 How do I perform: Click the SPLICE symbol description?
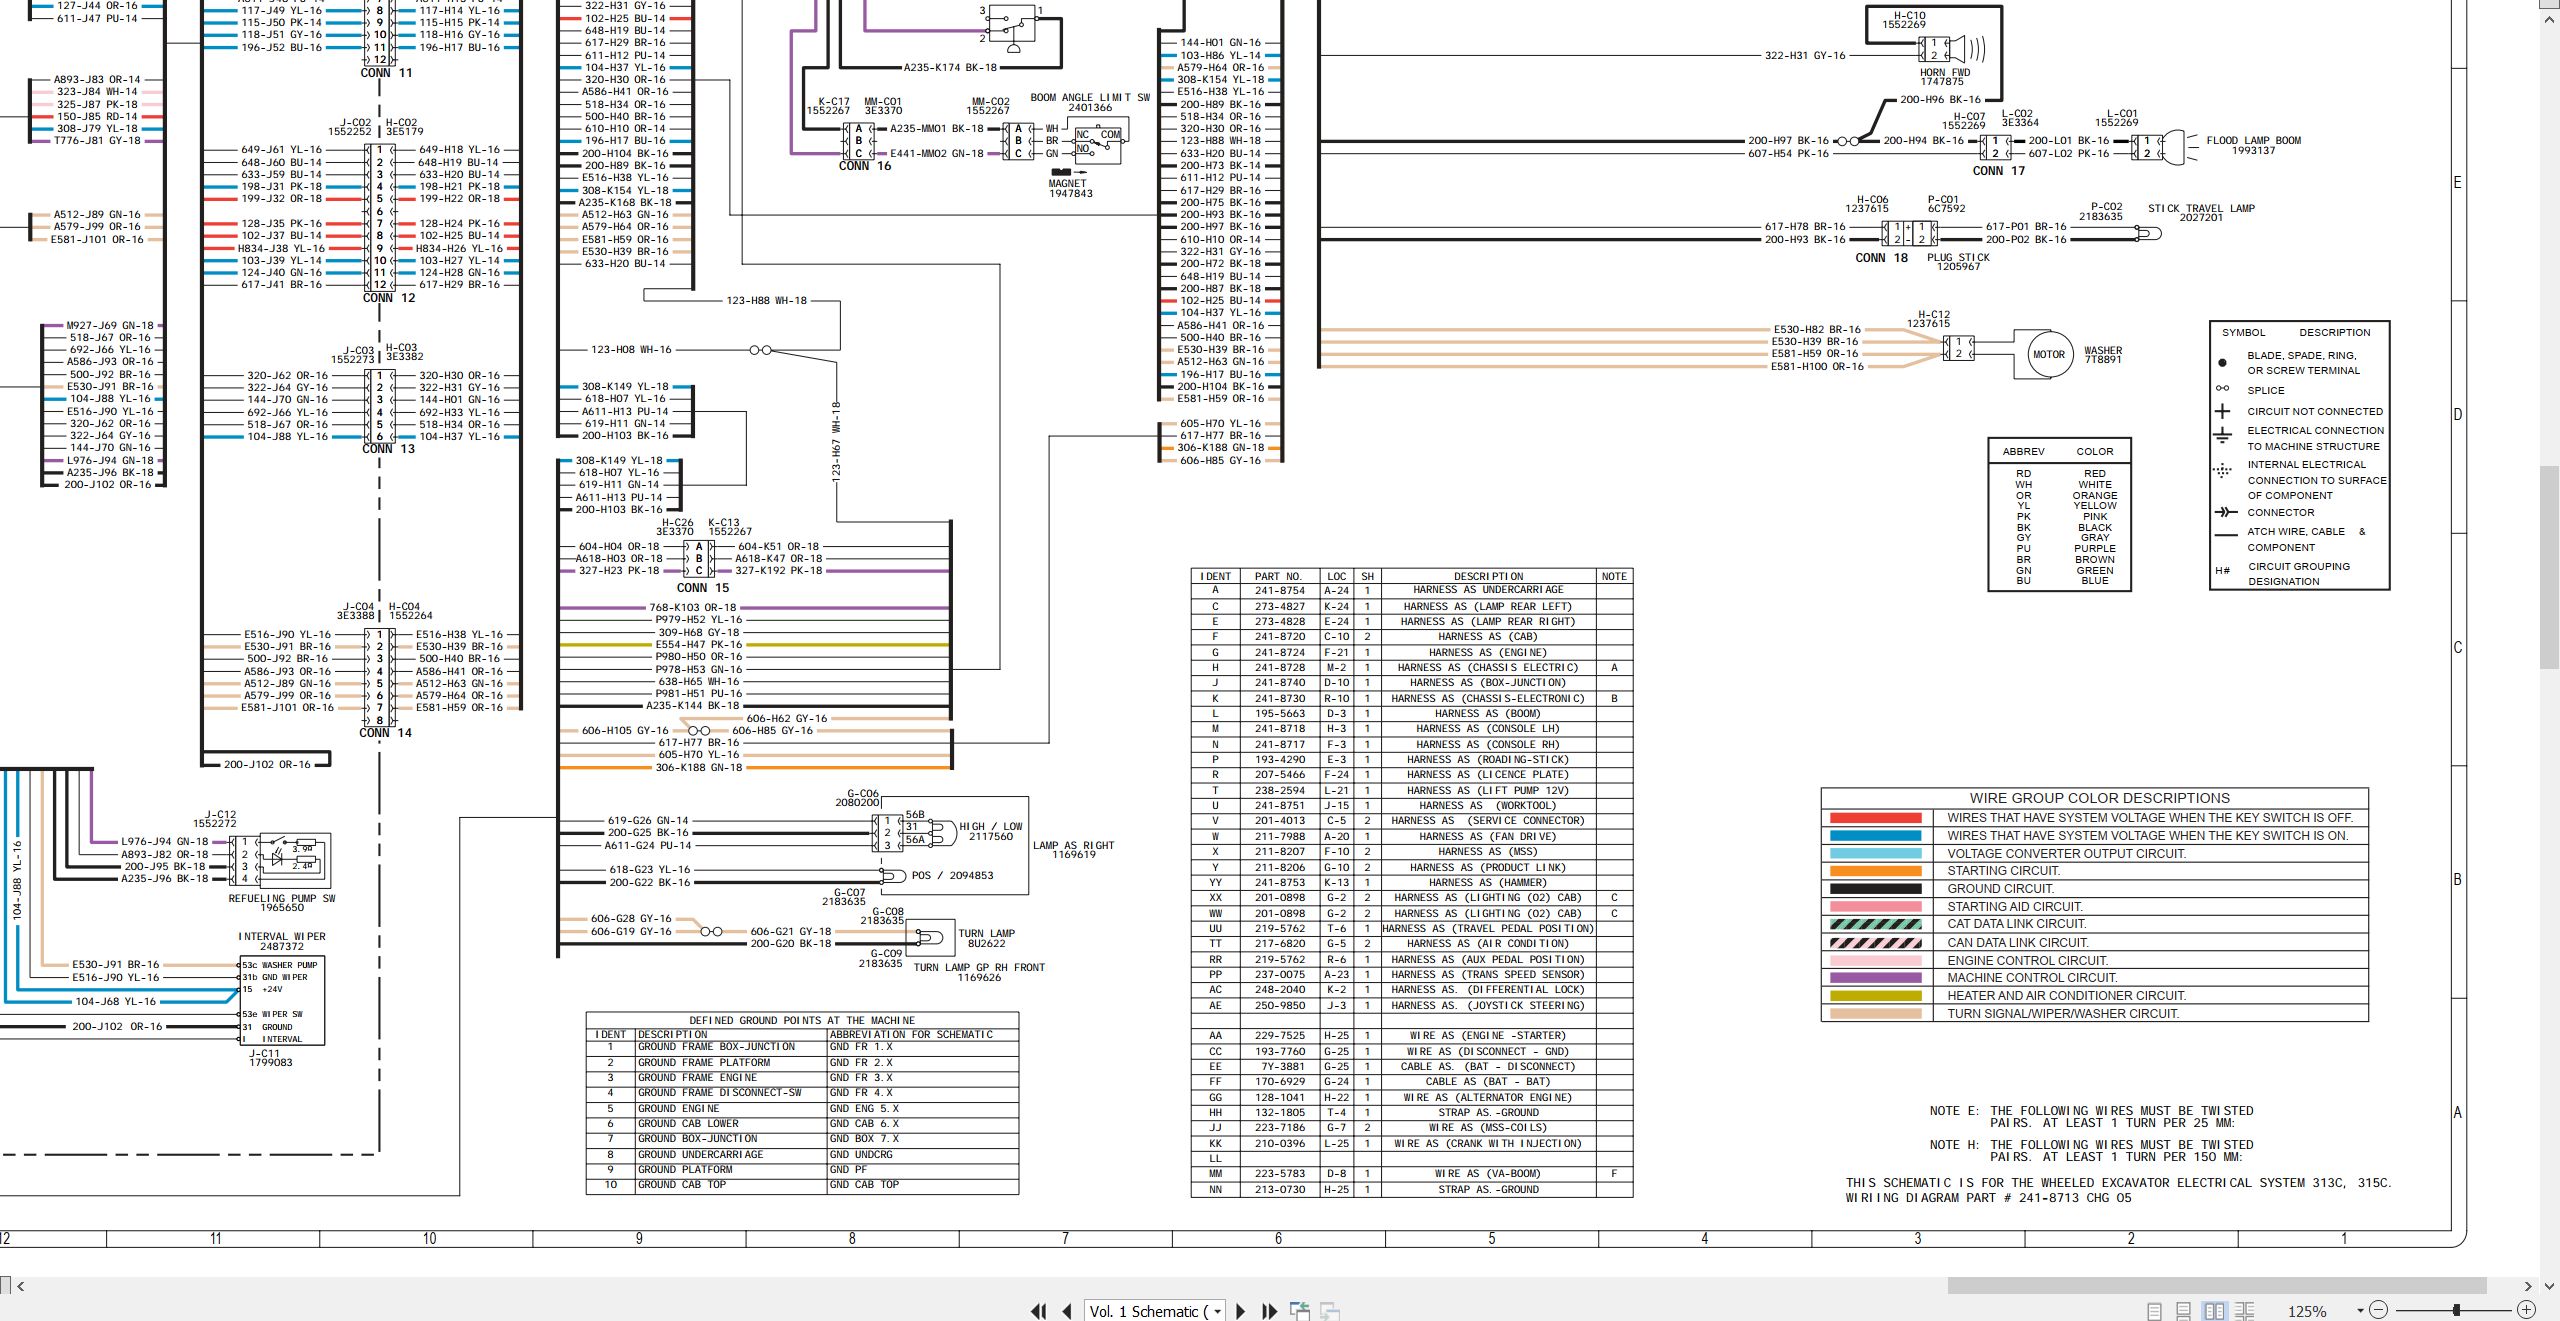[2266, 391]
